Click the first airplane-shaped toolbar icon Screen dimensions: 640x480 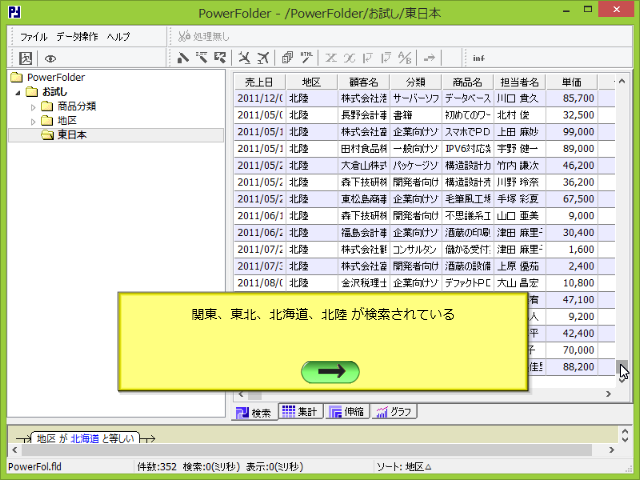[244, 58]
